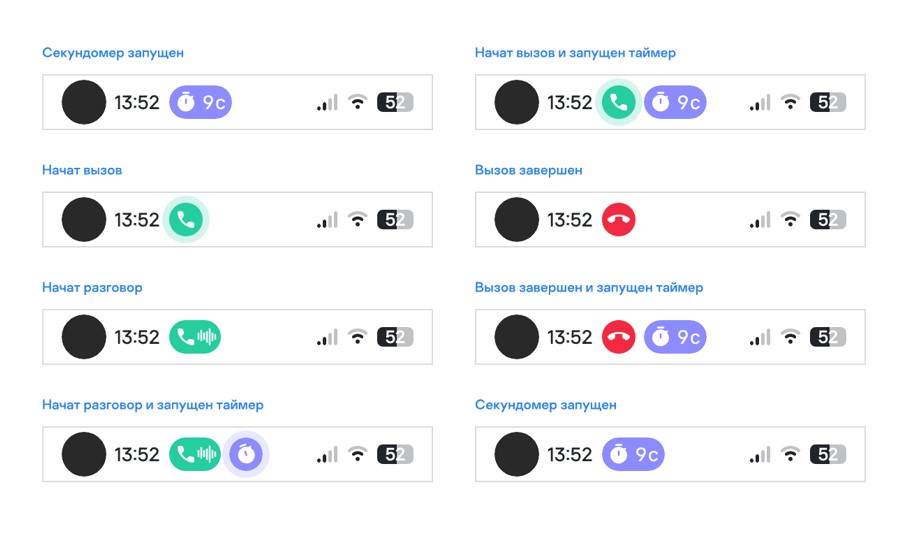Tap 13:52 clock in "Вызов завершен" status bar
The height and width of the screenshot is (545, 911).
[570, 220]
